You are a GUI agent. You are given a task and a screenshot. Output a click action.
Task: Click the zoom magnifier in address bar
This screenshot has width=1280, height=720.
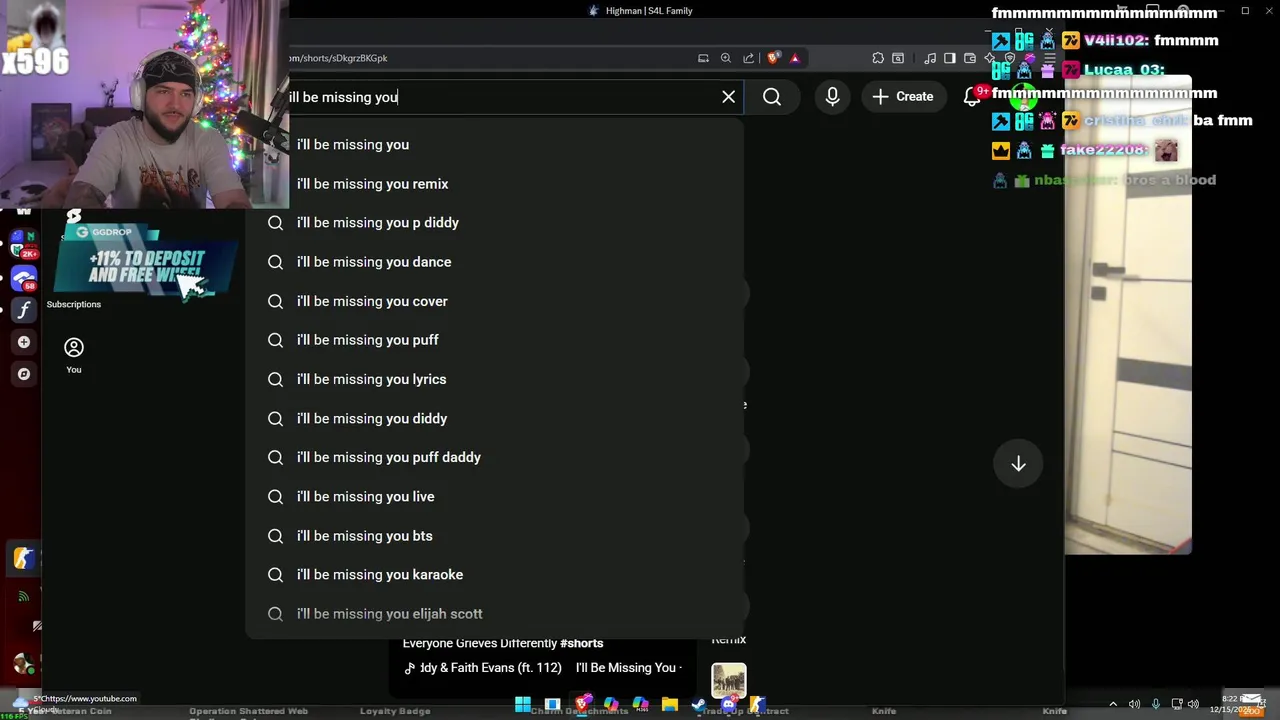coord(726,58)
